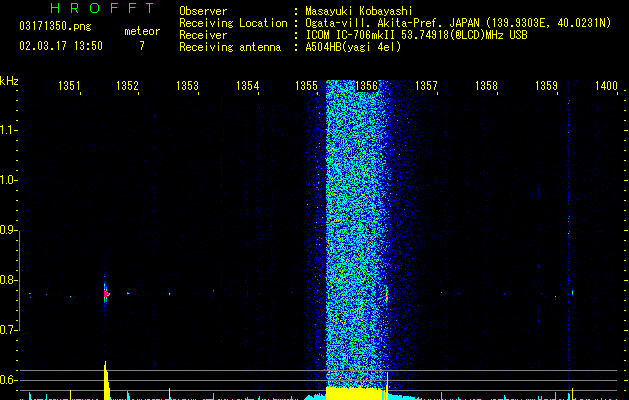
Task: Click the 0.8 kHz frequency axis label
Action: point(8,280)
